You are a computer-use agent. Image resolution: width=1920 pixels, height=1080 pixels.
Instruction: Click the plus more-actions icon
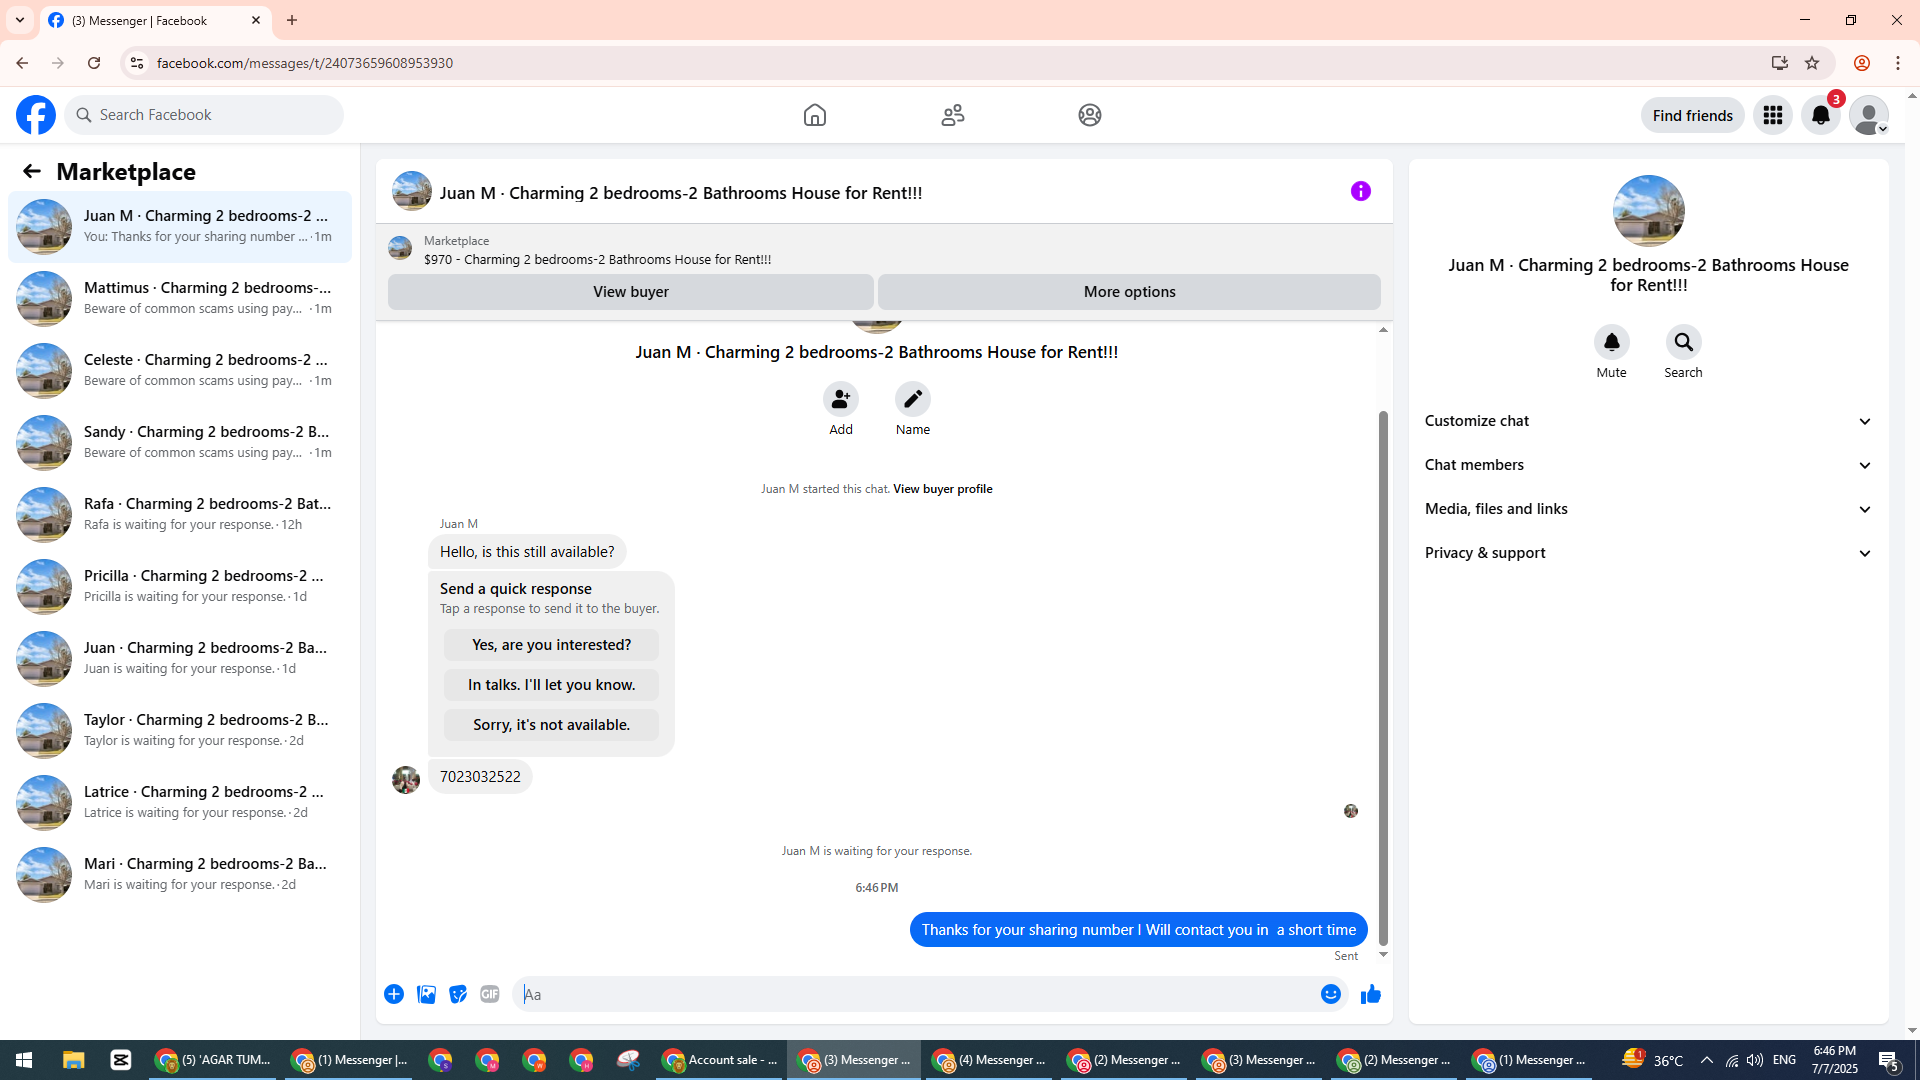394,994
